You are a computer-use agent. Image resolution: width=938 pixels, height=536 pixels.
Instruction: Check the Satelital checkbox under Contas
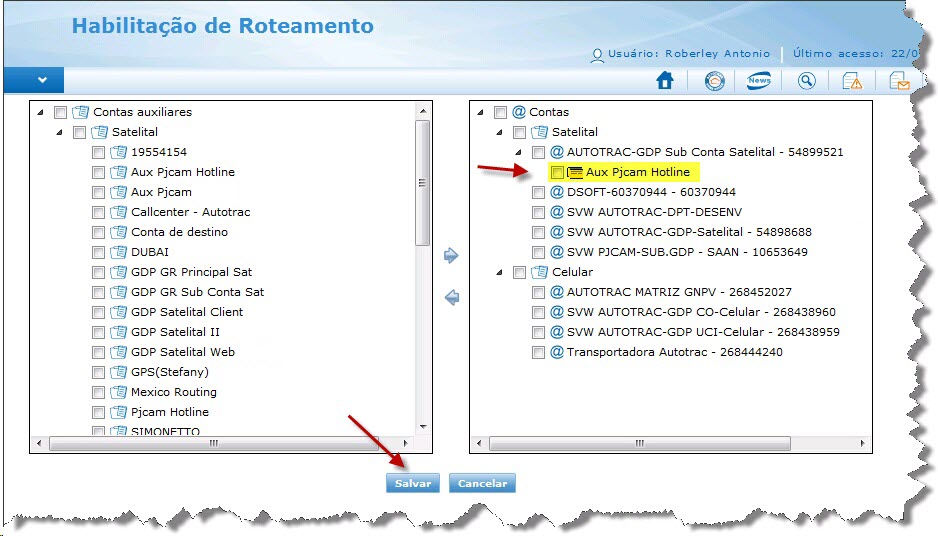coord(519,132)
